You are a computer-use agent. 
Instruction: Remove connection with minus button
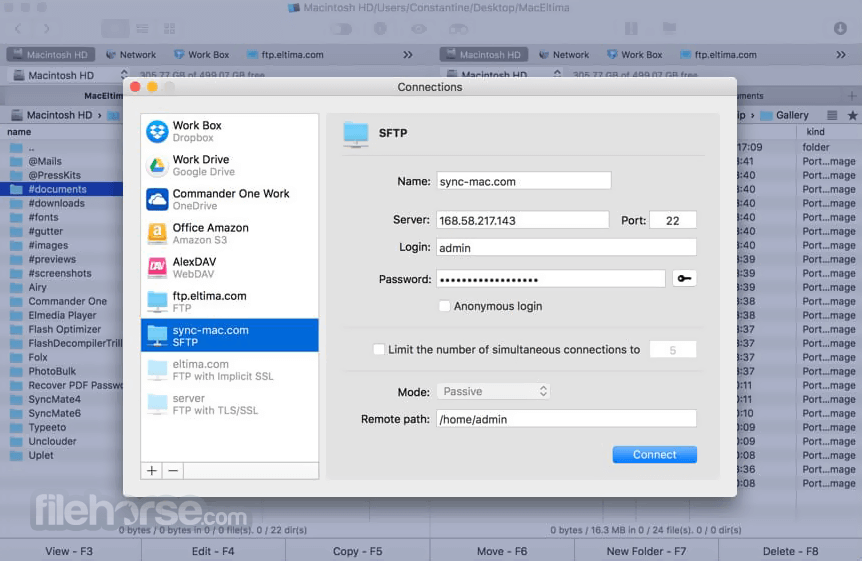pyautogui.click(x=173, y=471)
